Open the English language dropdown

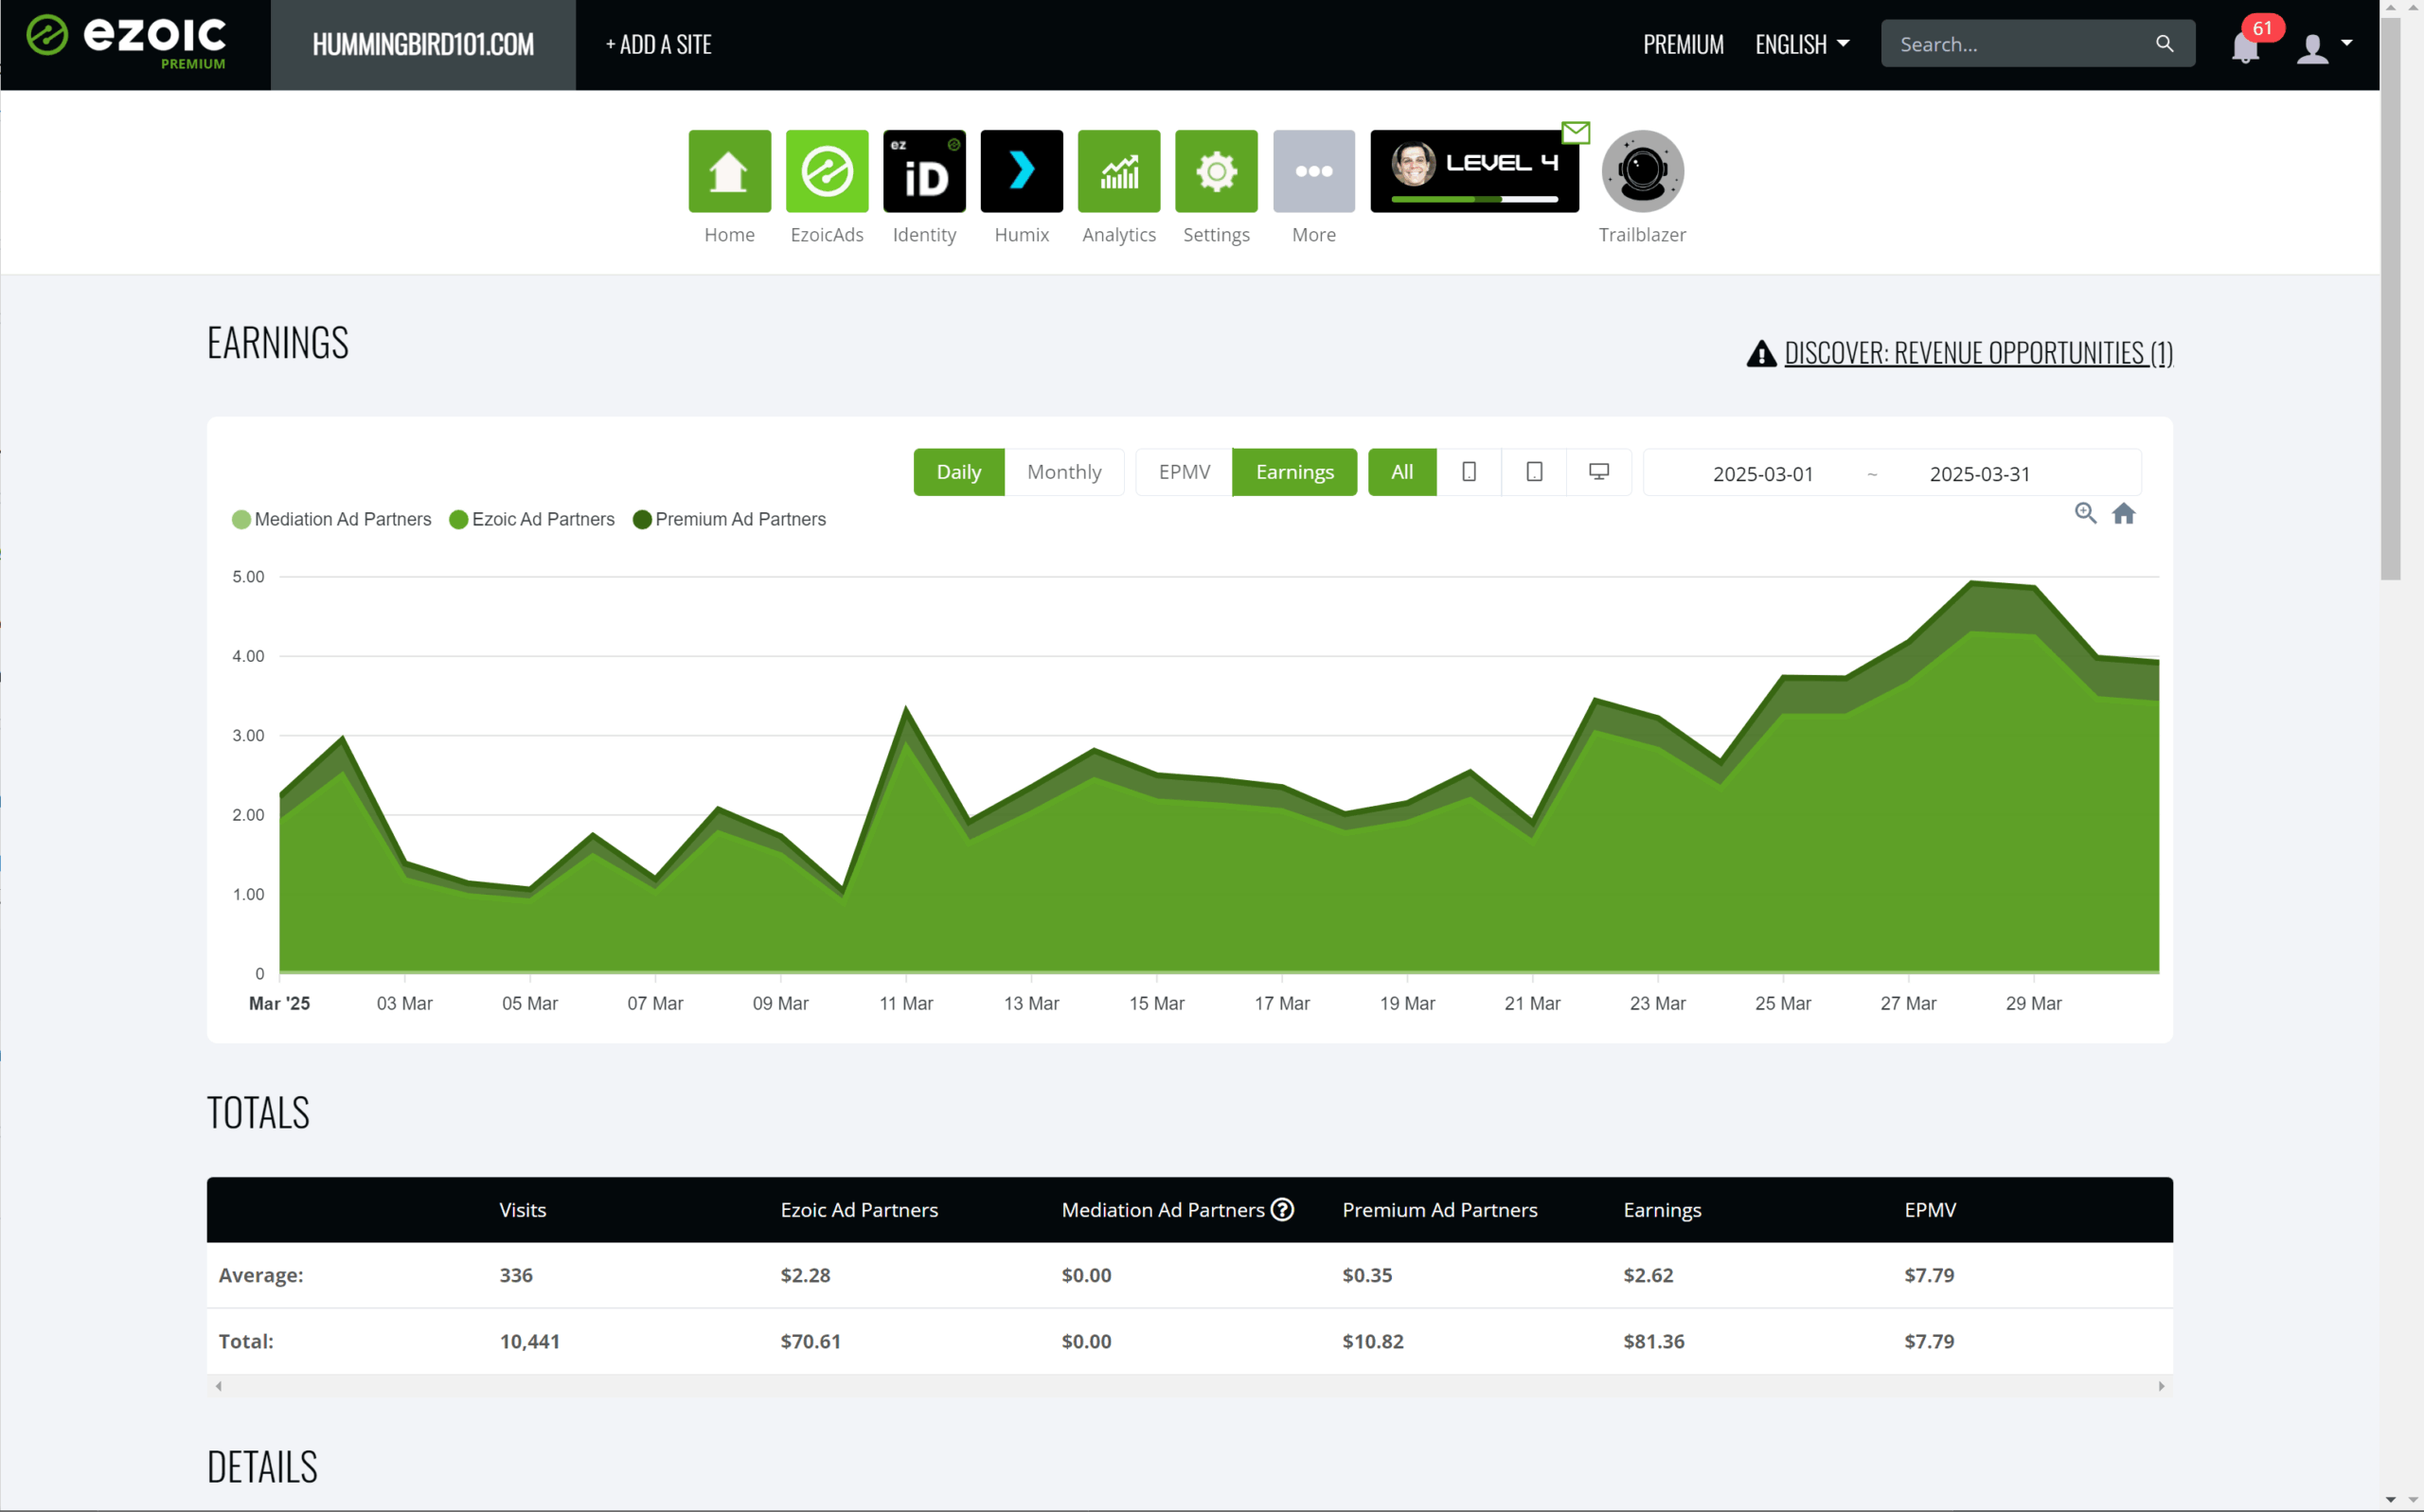coord(1802,45)
